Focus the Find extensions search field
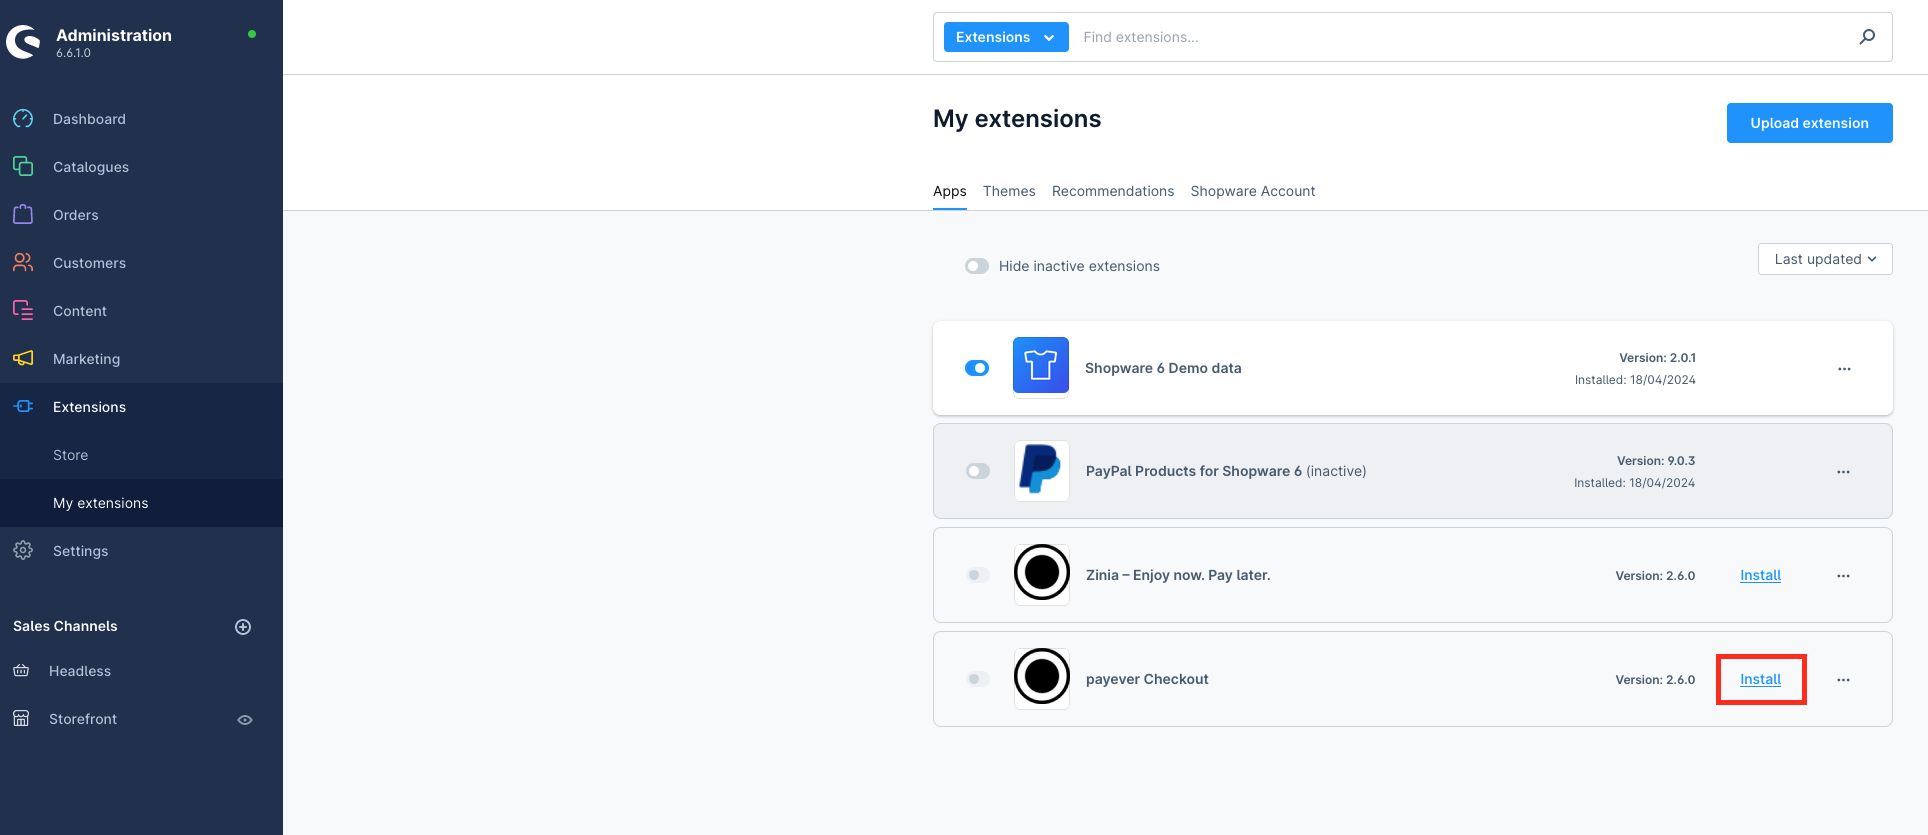Image resolution: width=1928 pixels, height=835 pixels. coord(1463,37)
